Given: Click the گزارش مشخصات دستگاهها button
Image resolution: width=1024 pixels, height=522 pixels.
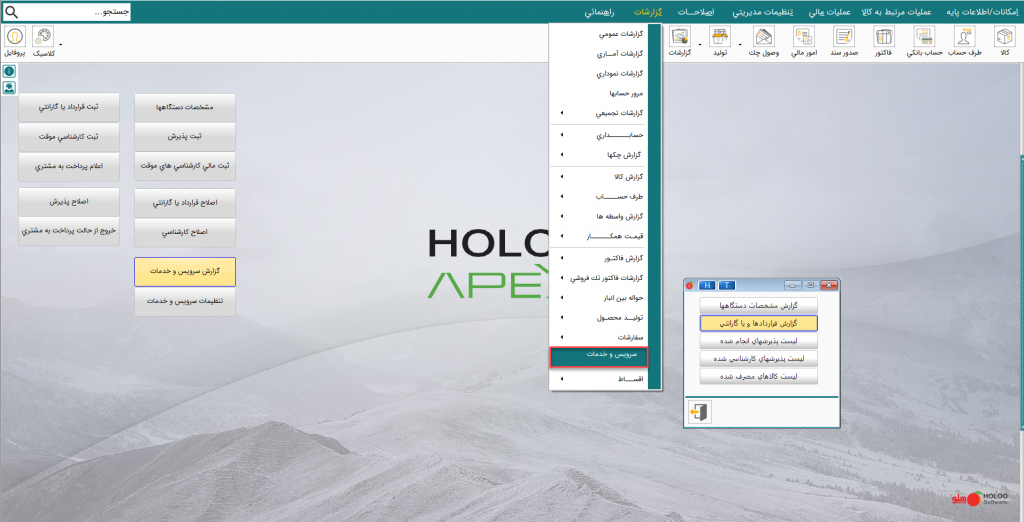Looking at the screenshot, I should (758, 305).
